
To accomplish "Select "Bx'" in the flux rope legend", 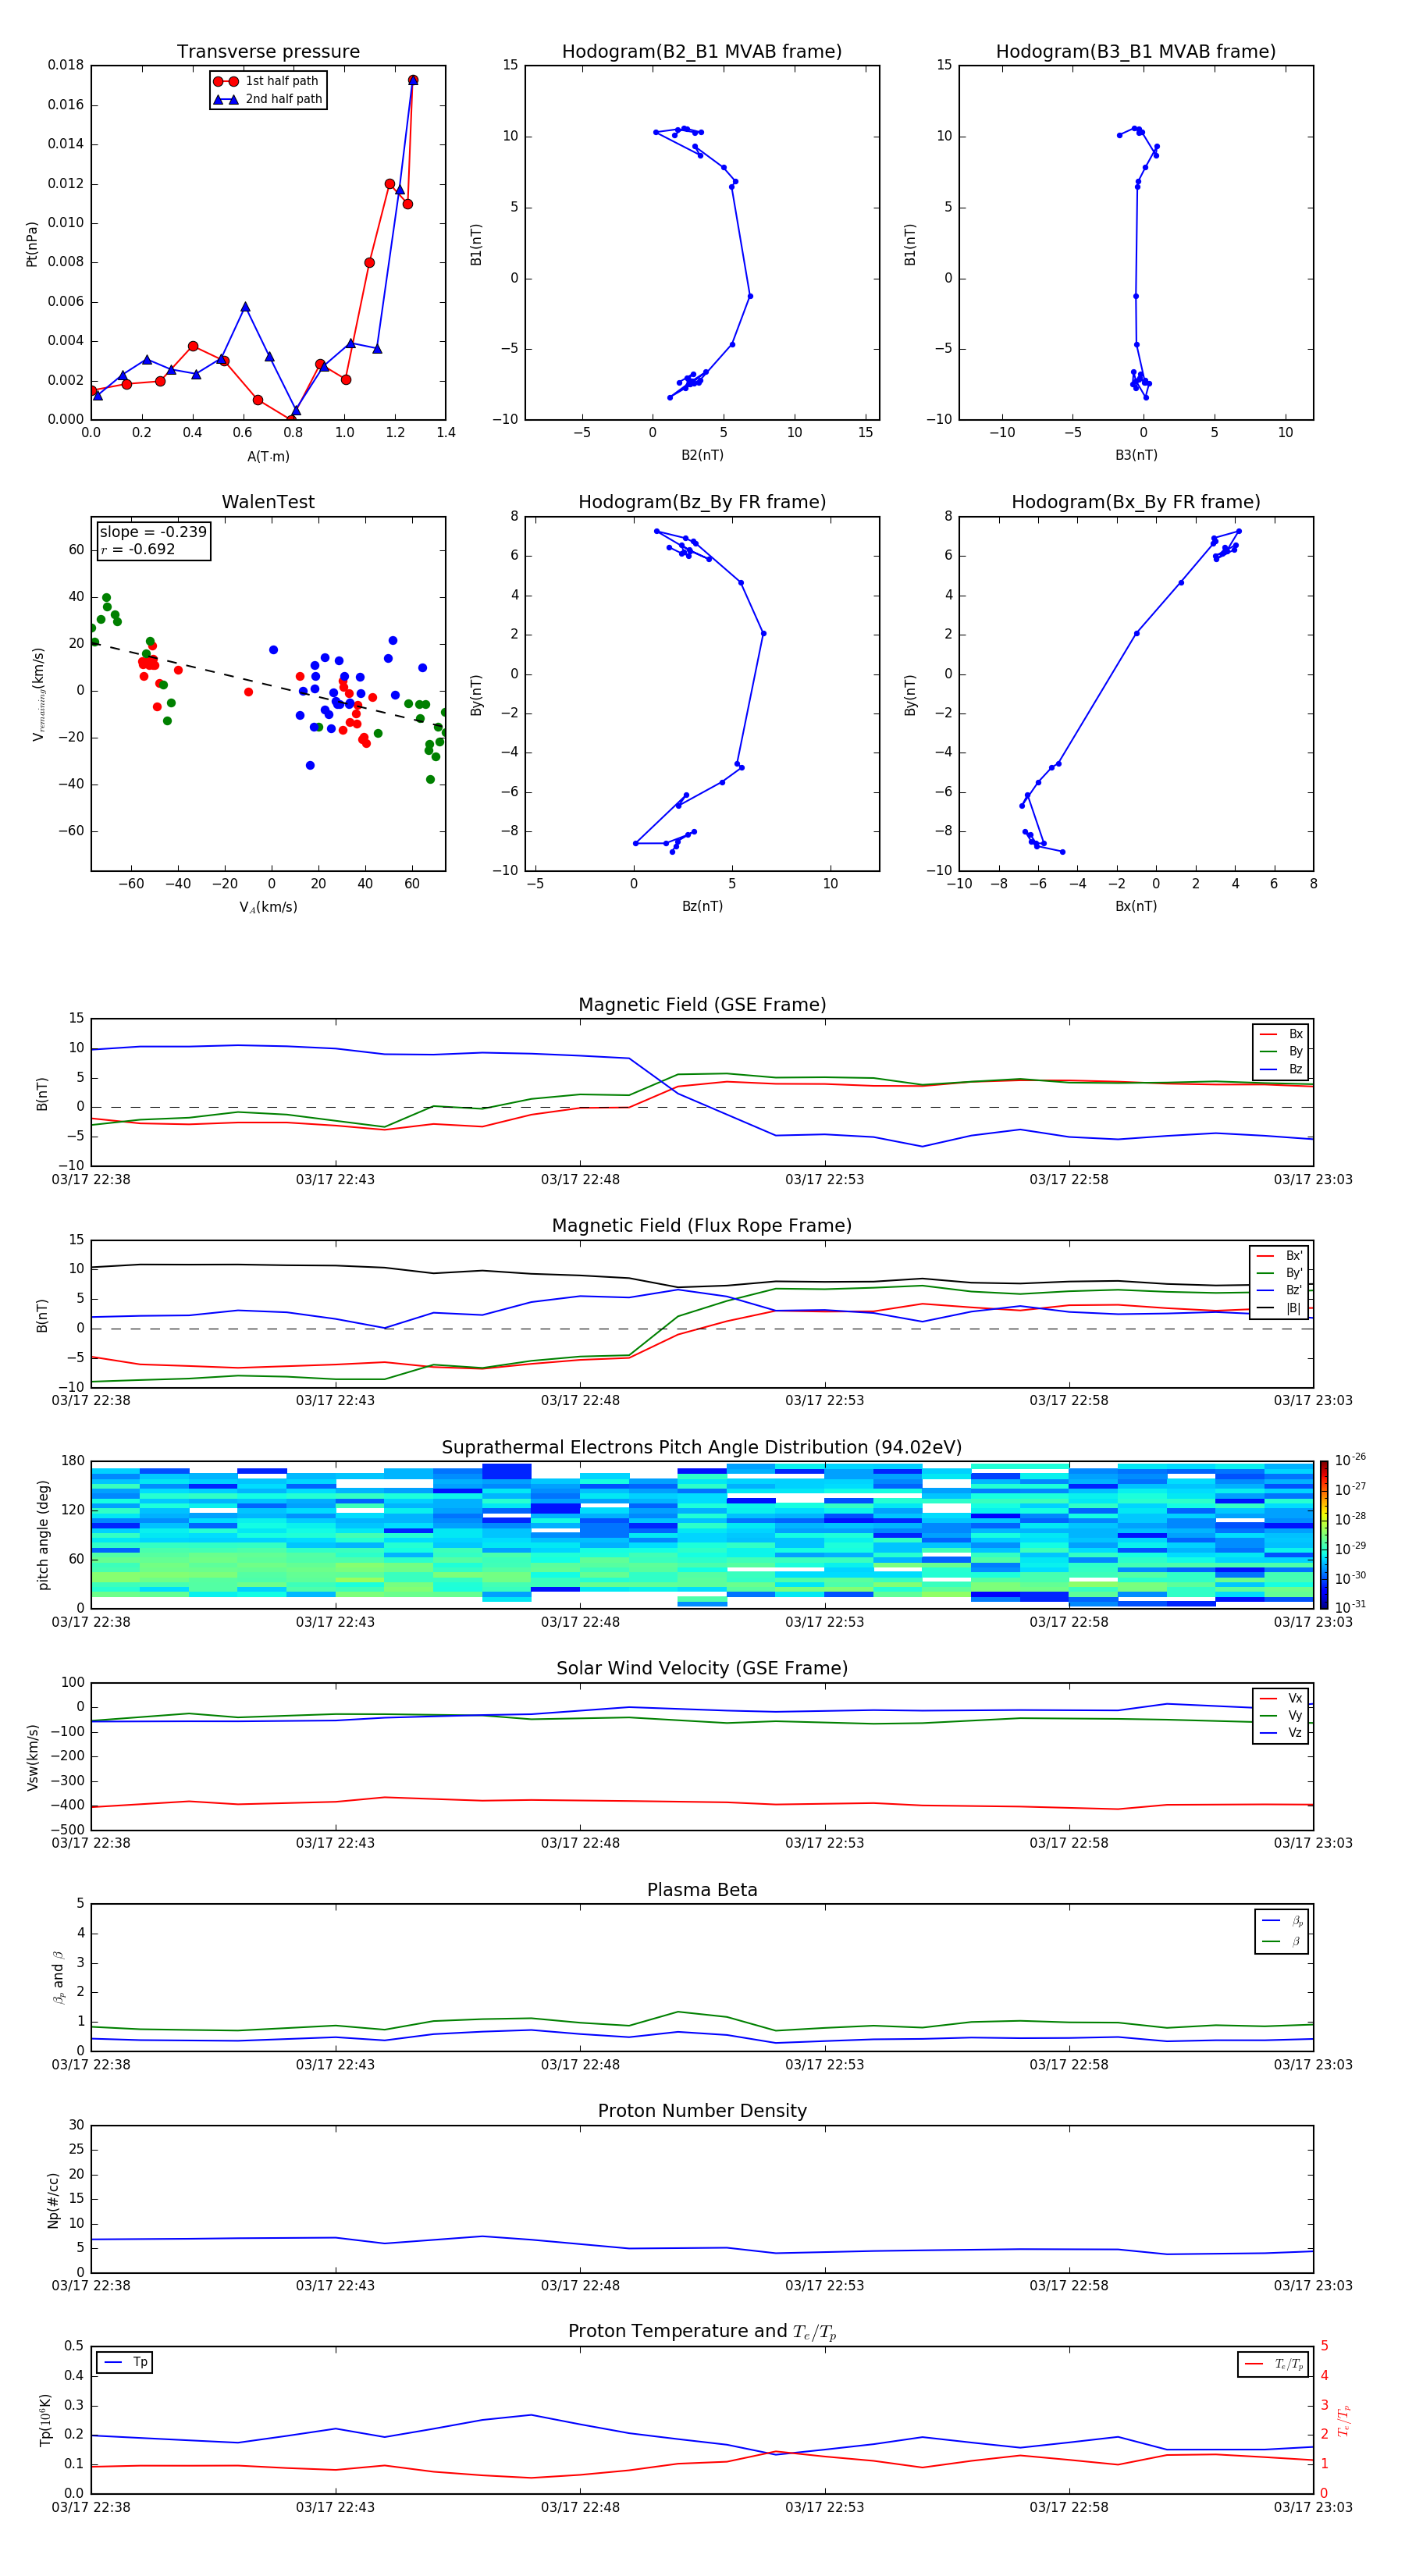I will tap(1279, 1256).
